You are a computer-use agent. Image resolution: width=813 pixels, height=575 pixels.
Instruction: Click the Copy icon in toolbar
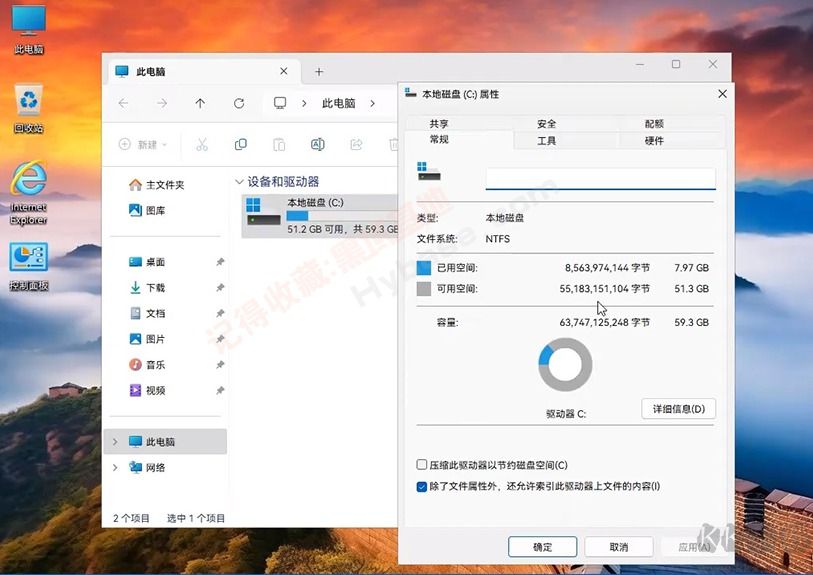pos(241,144)
